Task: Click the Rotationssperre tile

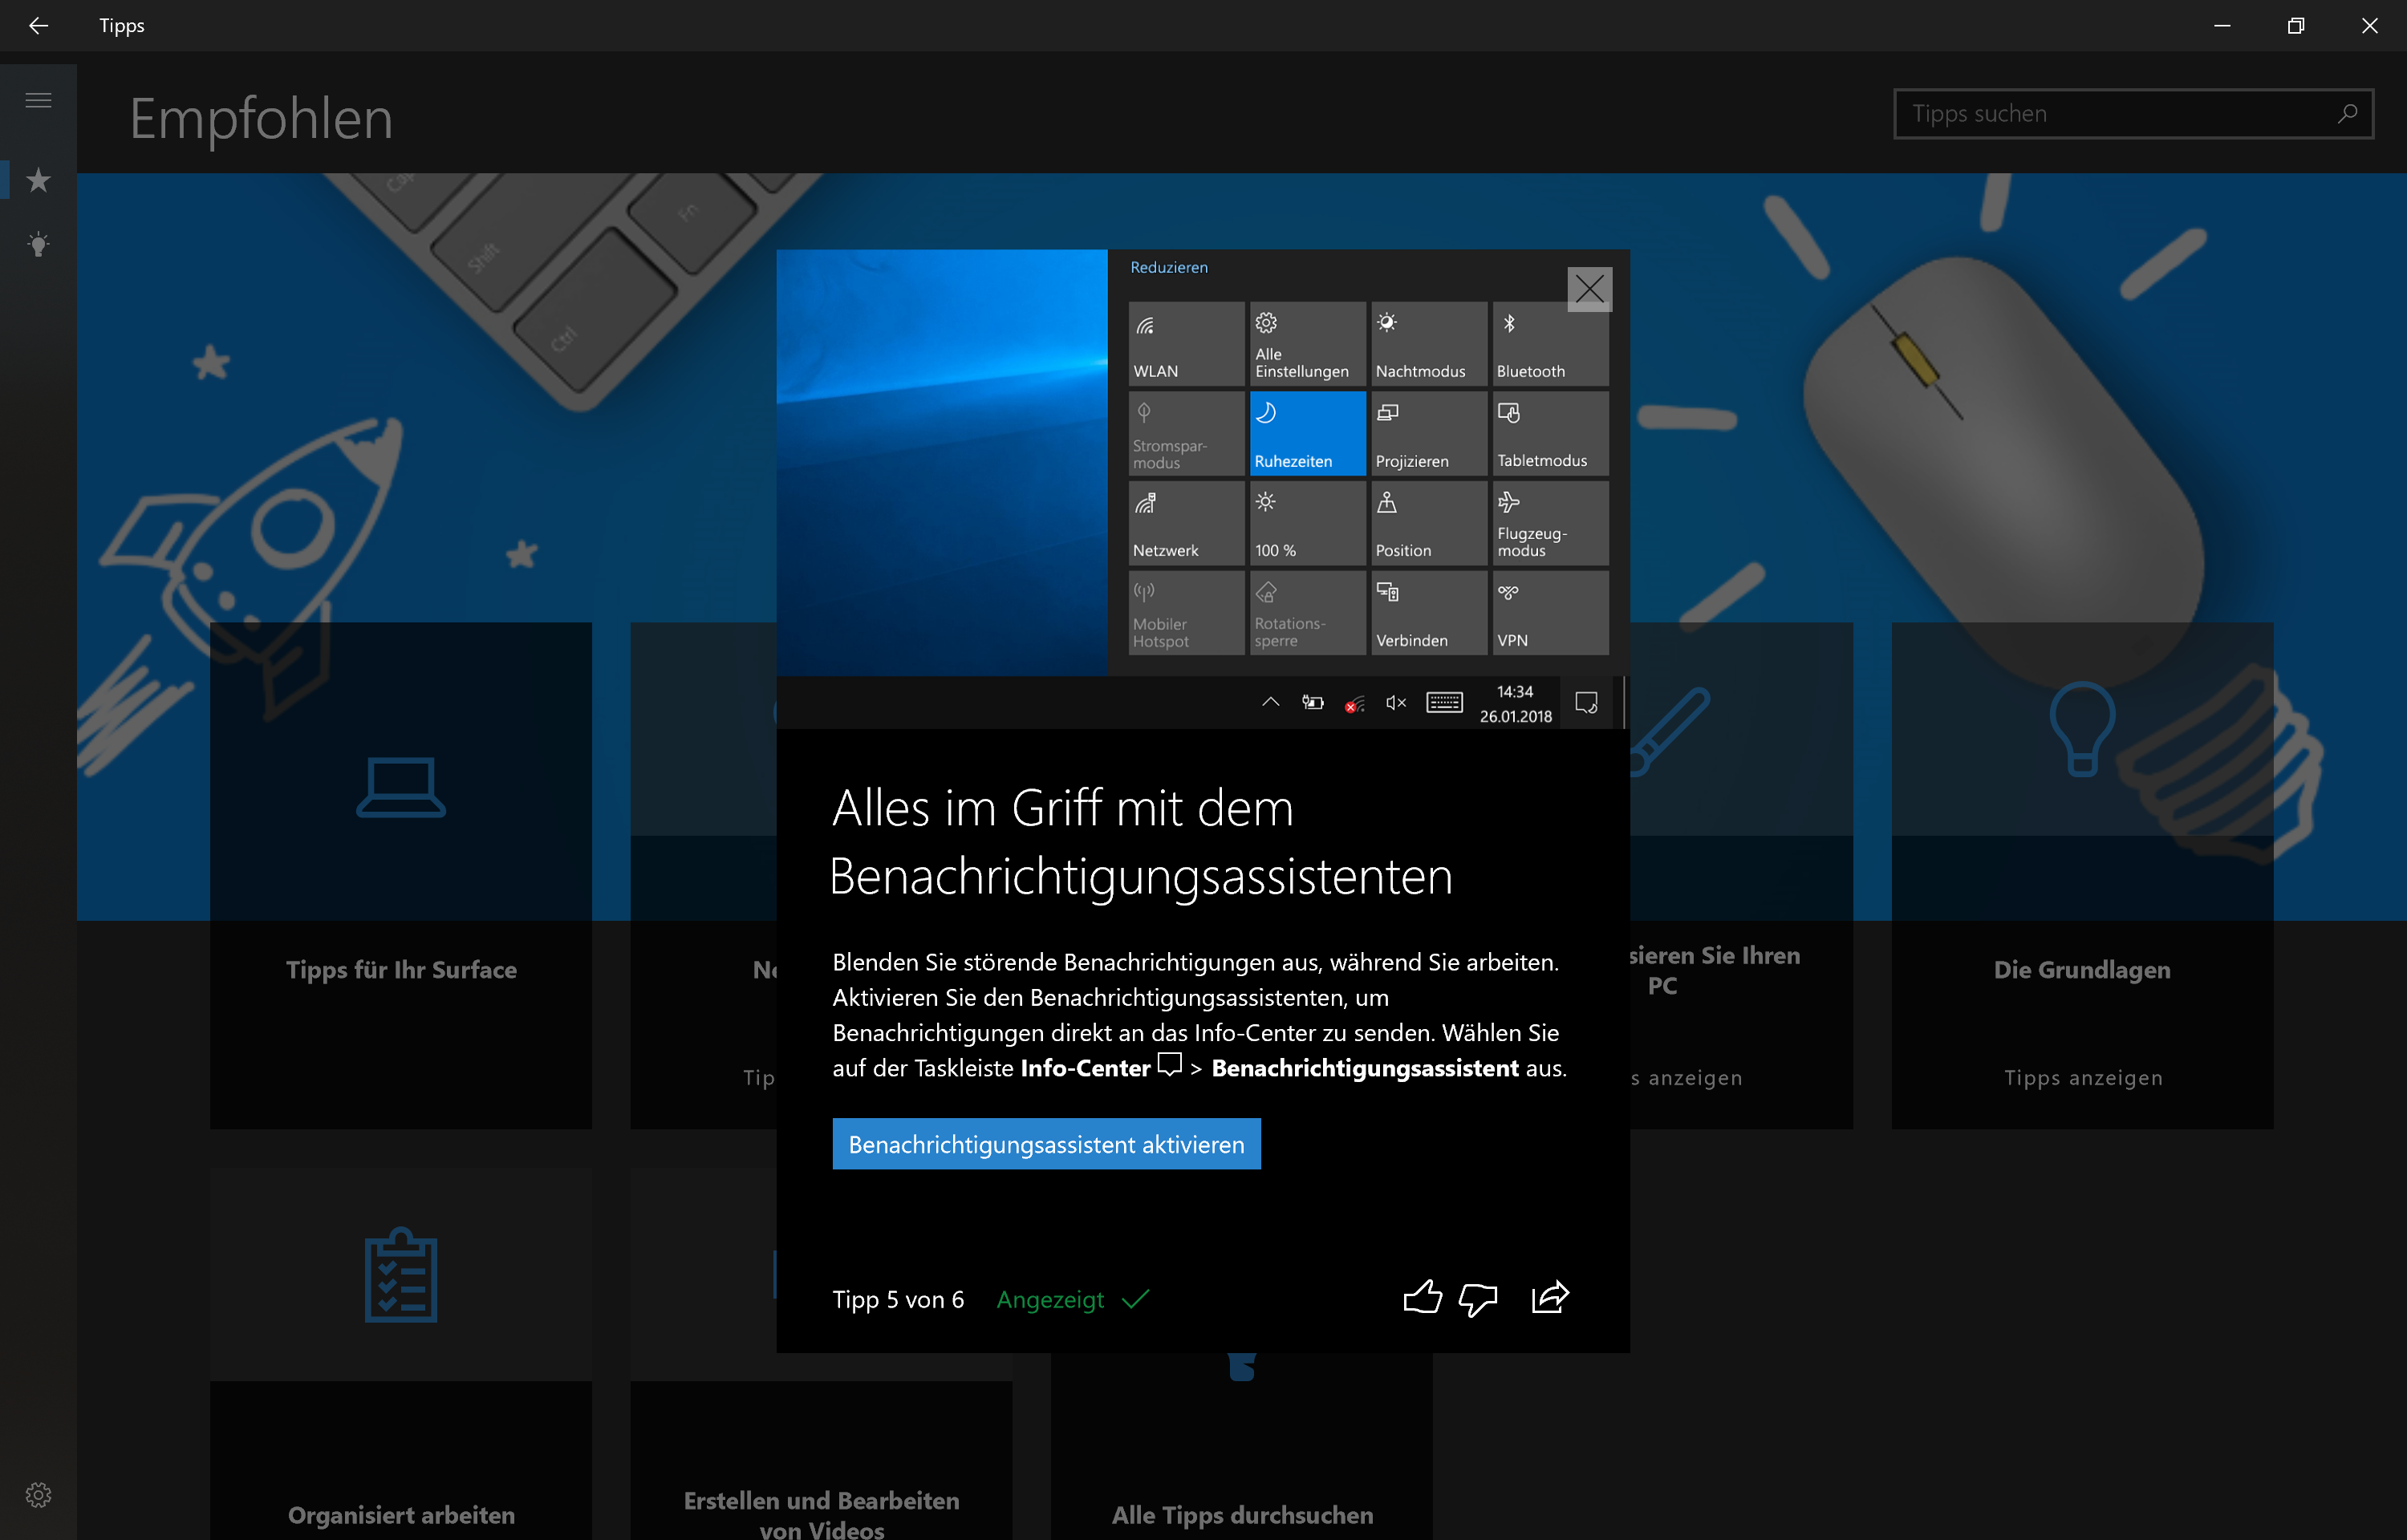Action: coord(1307,613)
